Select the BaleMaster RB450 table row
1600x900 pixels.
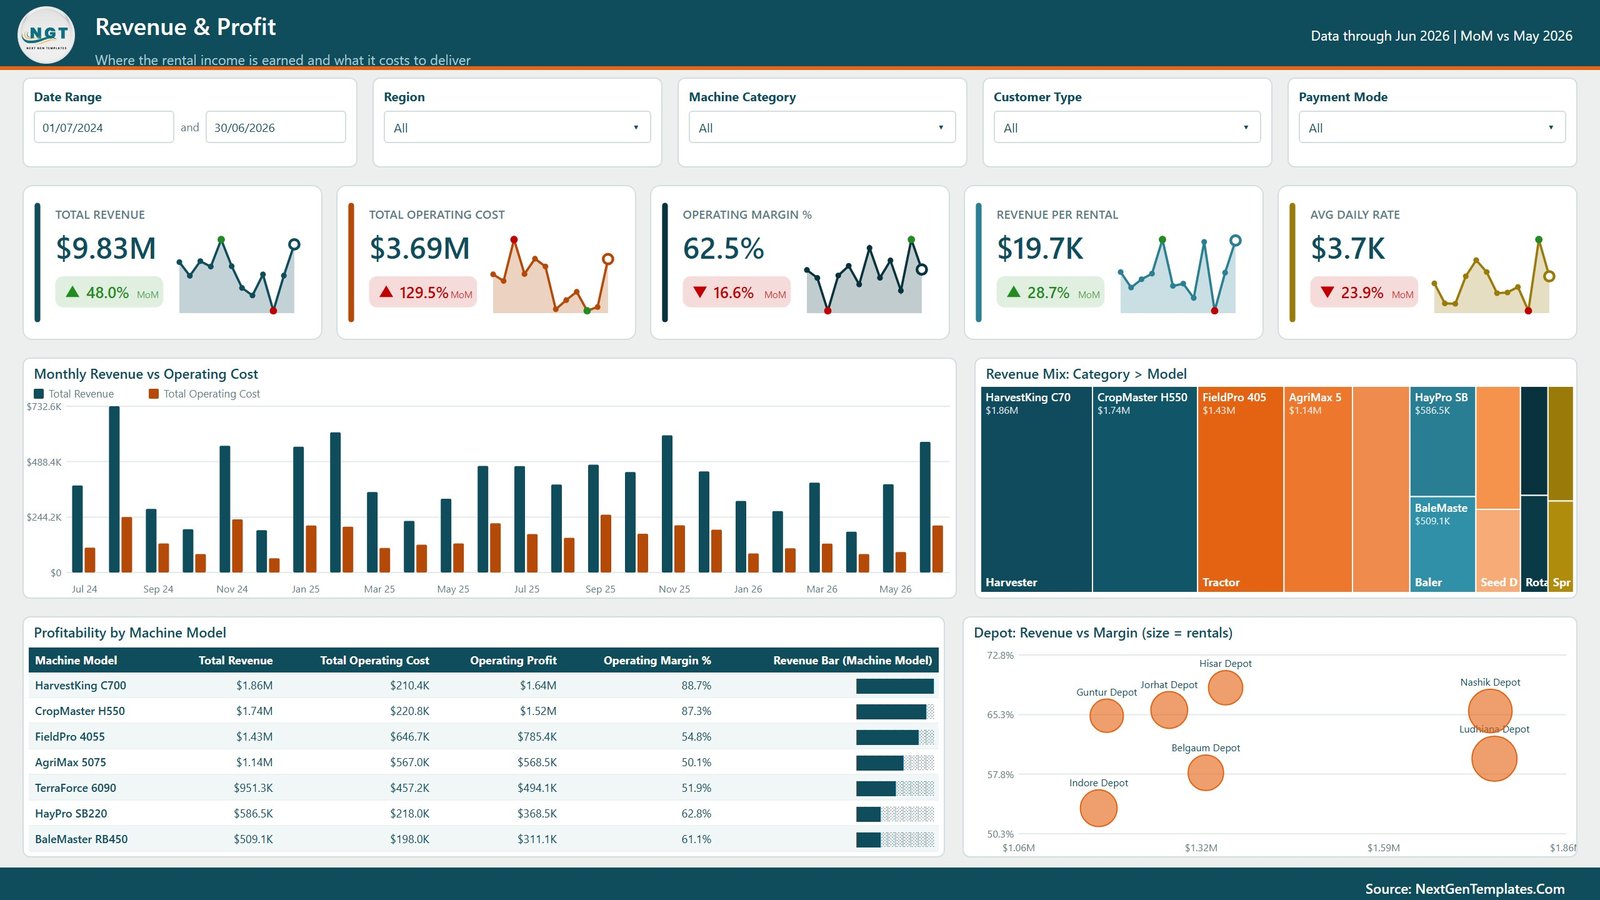484,839
